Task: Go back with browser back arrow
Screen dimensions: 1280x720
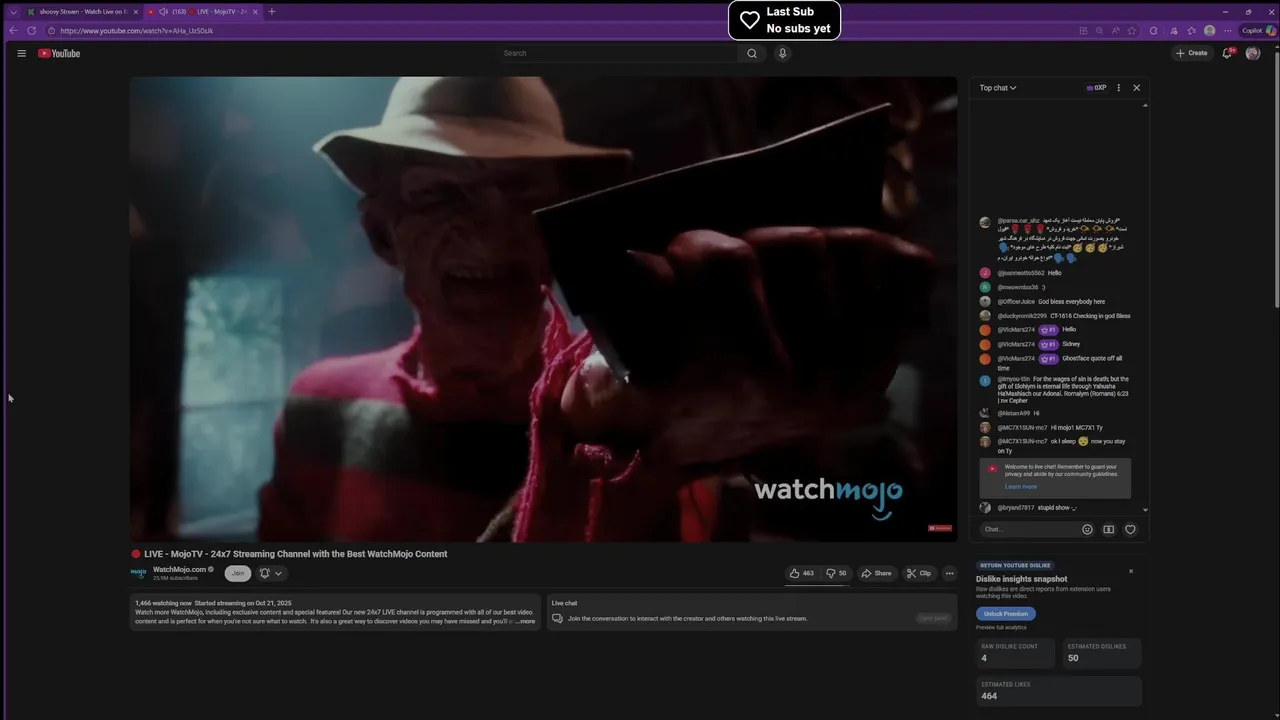Action: [x=13, y=30]
